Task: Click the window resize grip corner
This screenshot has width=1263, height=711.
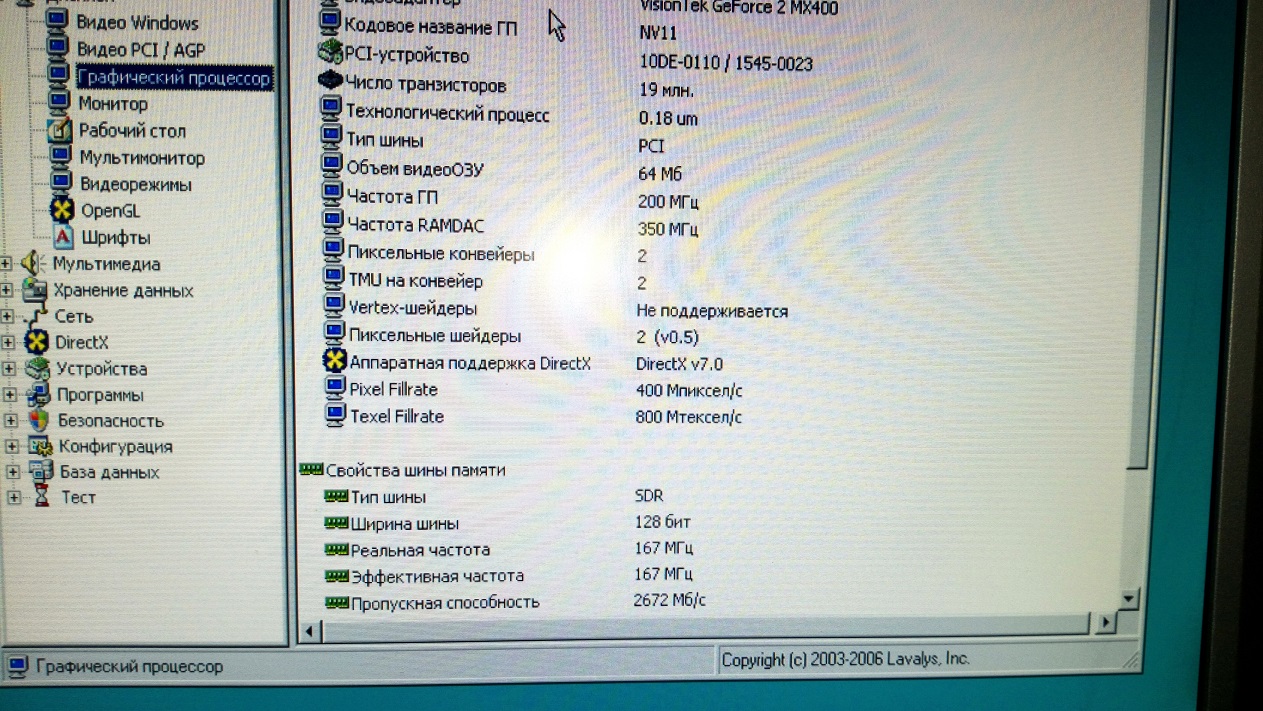Action: (1130, 659)
